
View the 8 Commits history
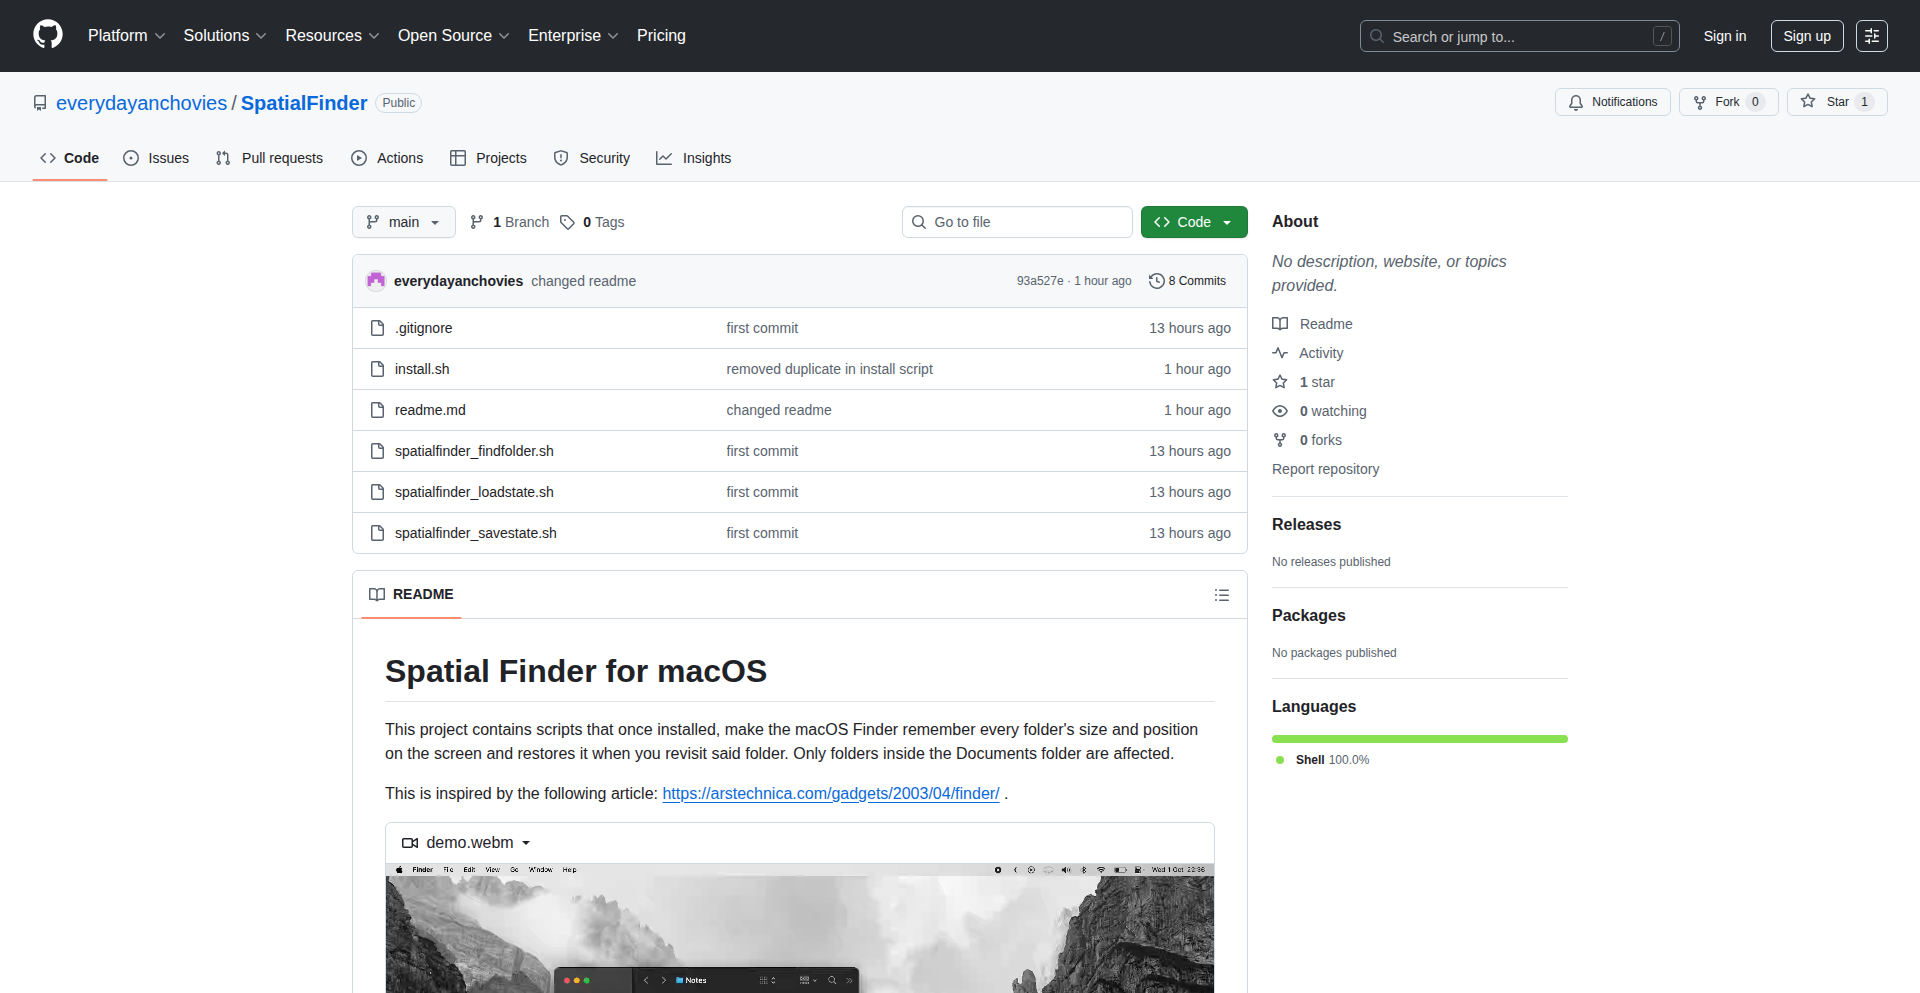[x=1188, y=281]
